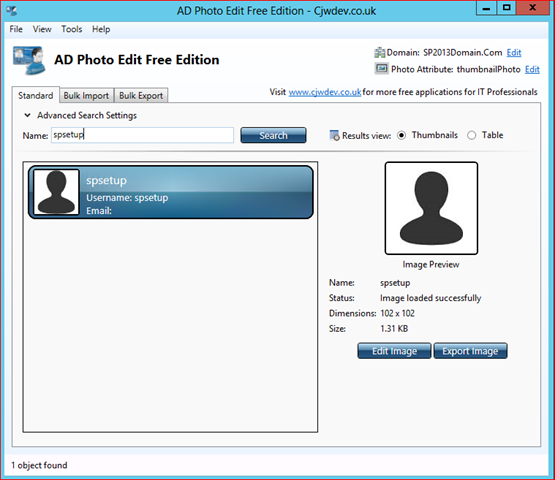Click the 'Advanced Search Settings' label
The height and width of the screenshot is (480, 555).
[87, 115]
